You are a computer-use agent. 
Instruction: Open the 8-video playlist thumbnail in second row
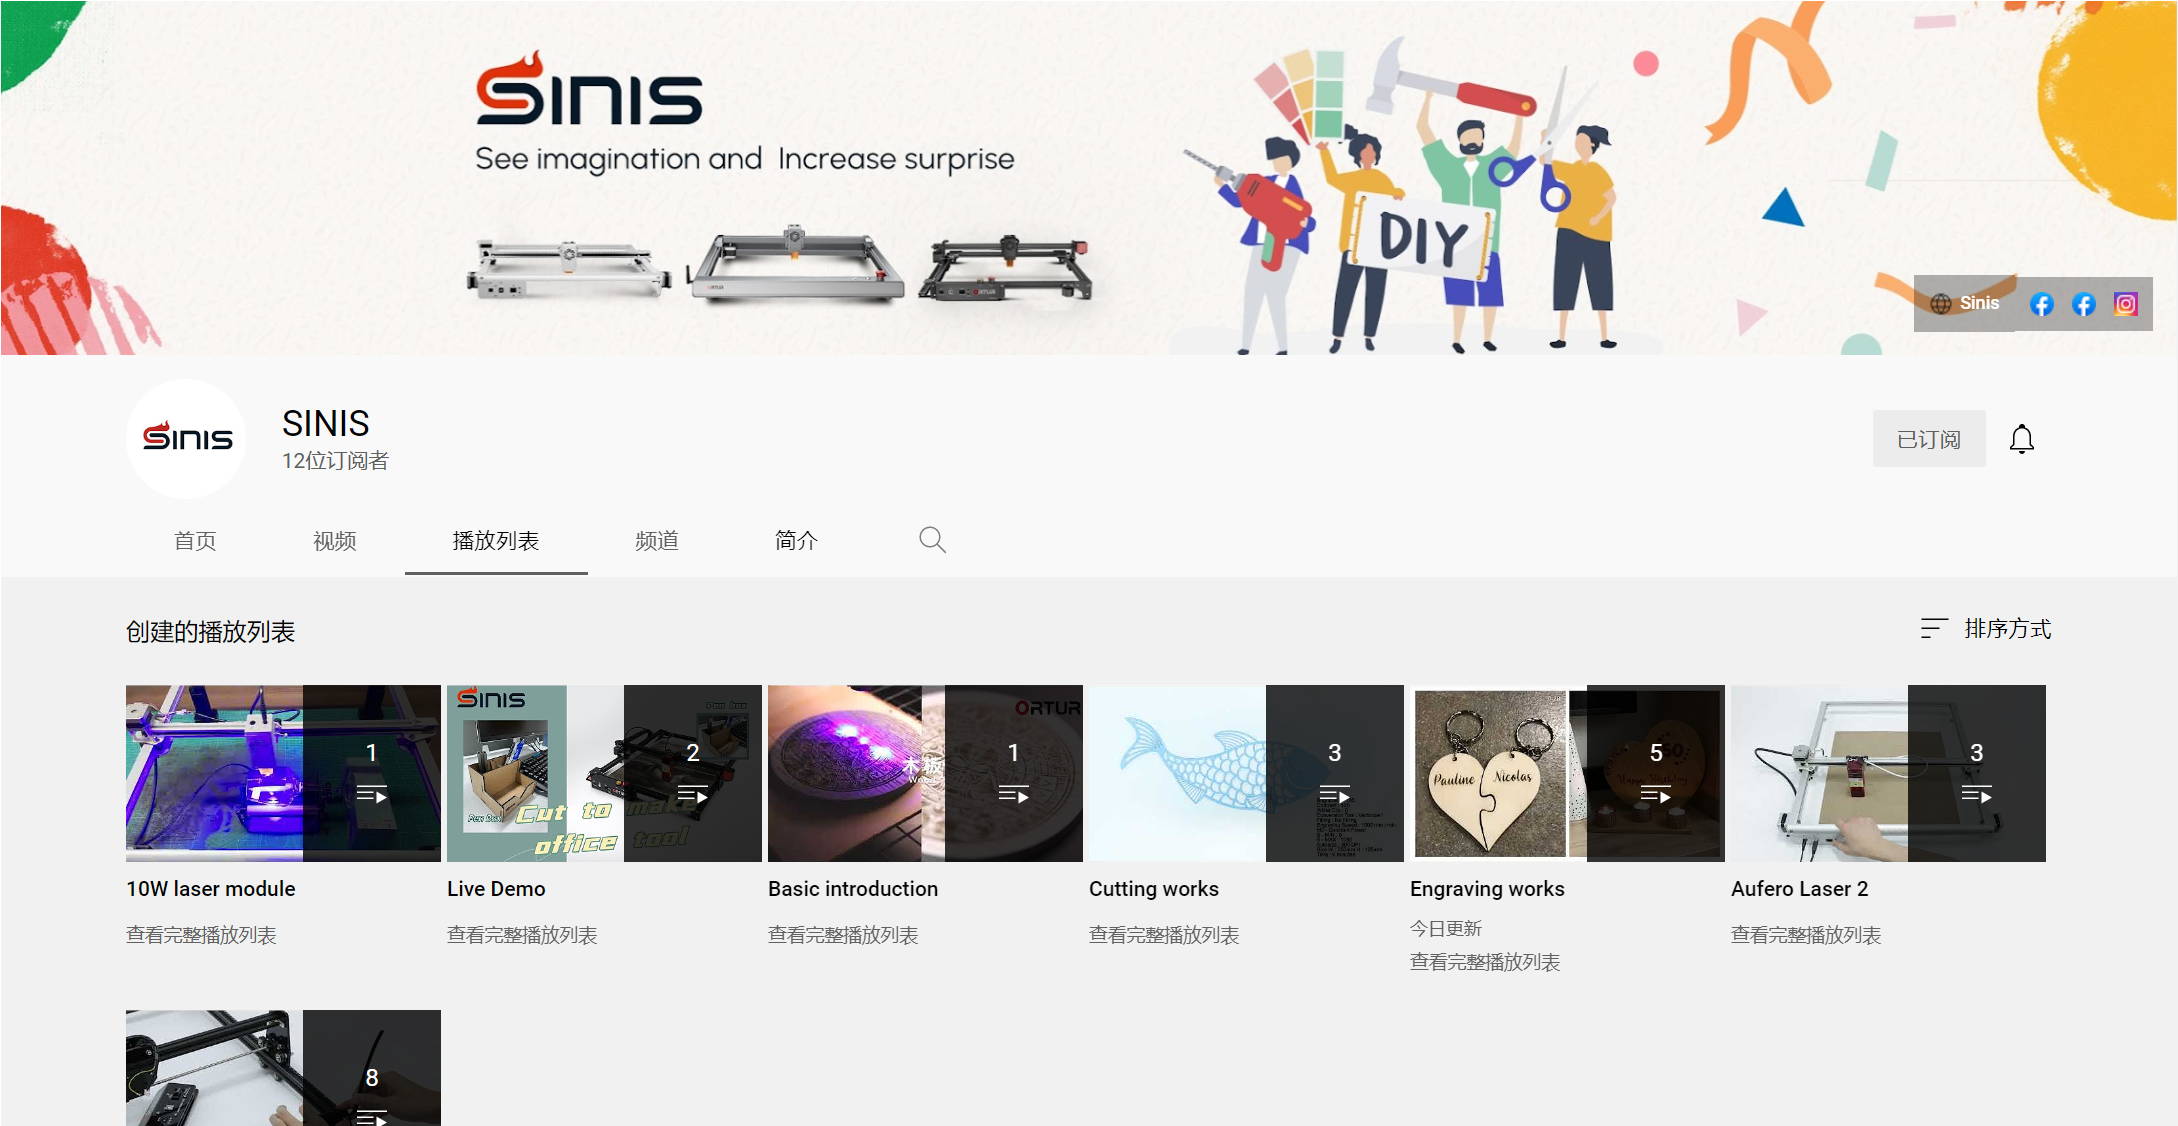[283, 1068]
